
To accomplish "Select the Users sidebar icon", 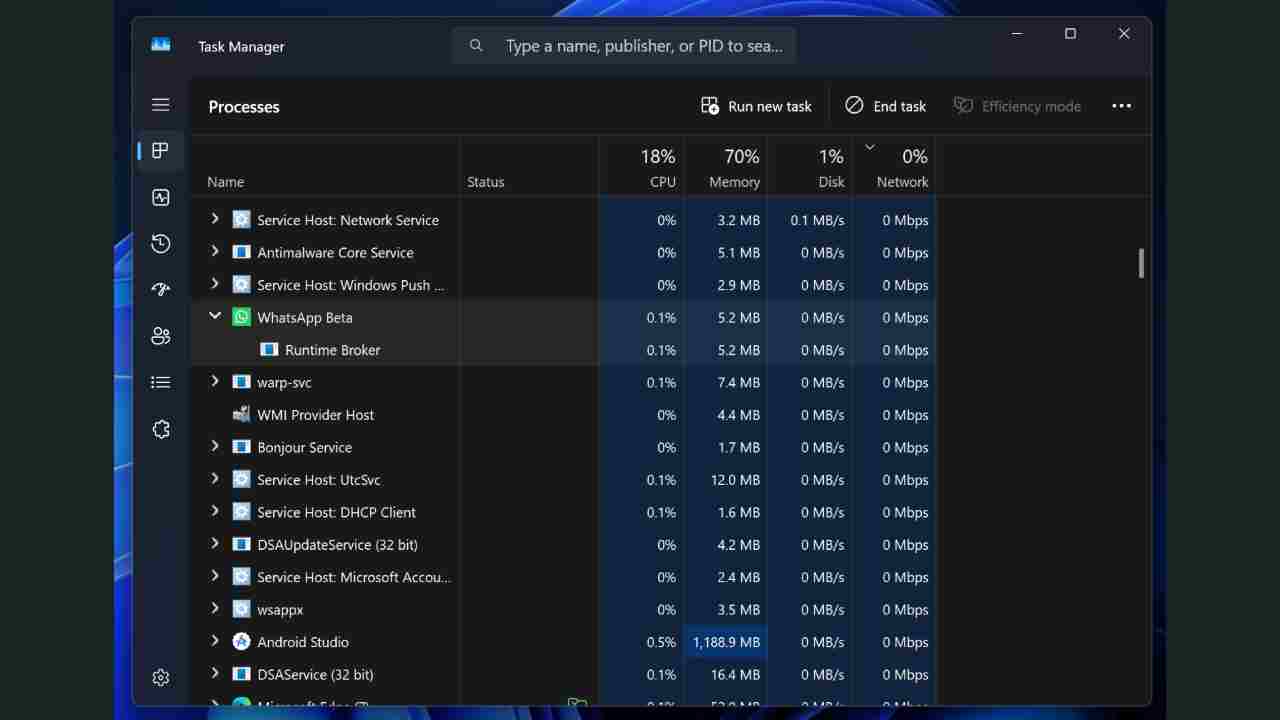I will [160, 336].
